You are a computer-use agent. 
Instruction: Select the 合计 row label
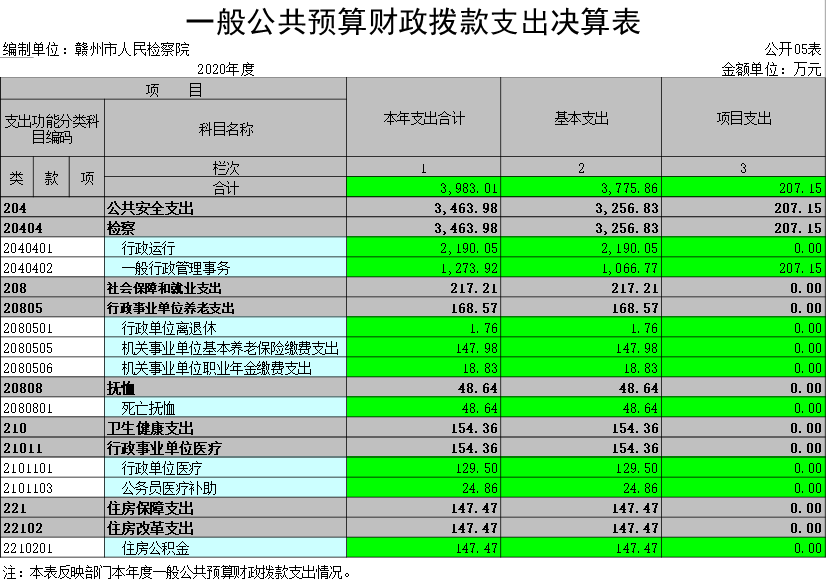pos(226,188)
